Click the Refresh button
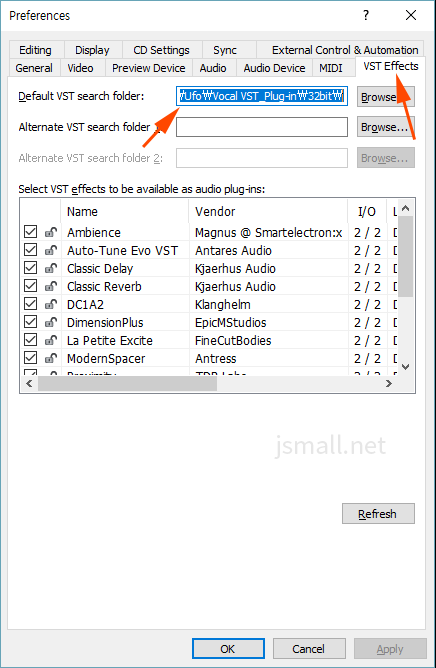This screenshot has width=436, height=668. (x=378, y=514)
